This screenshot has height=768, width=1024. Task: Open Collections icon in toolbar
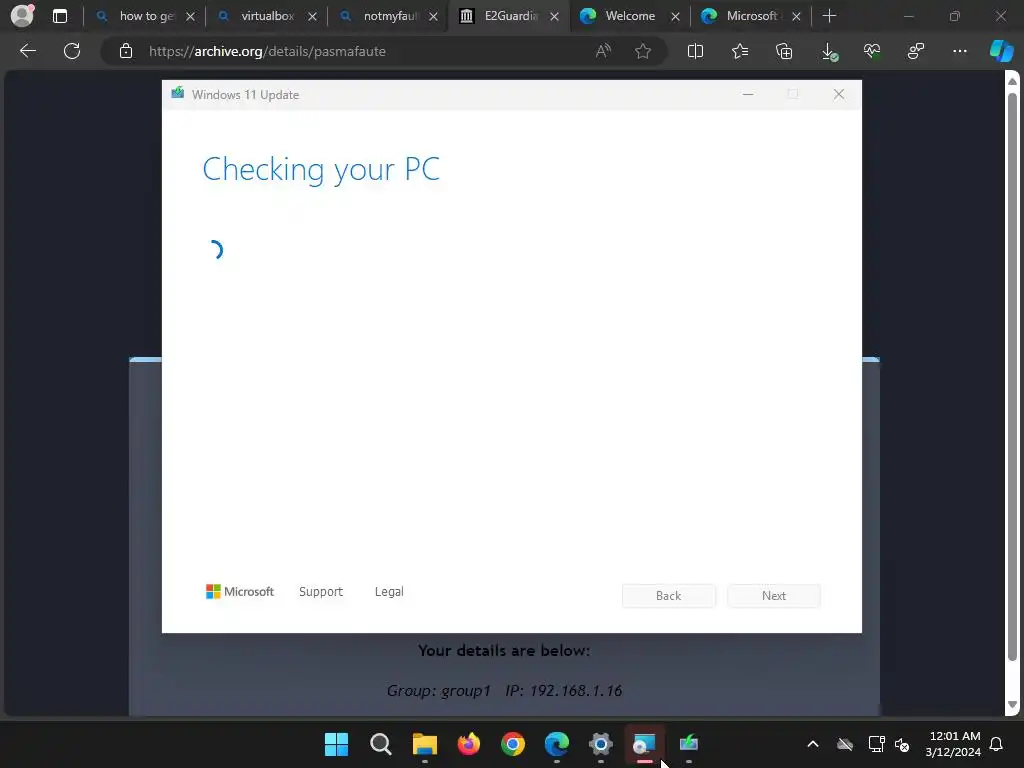point(784,51)
